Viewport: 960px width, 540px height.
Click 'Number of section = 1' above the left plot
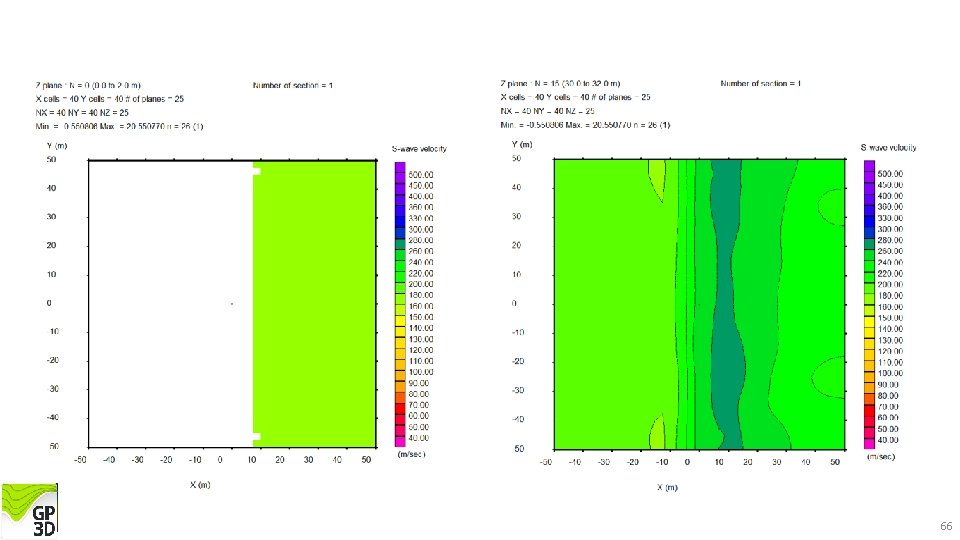pyautogui.click(x=293, y=85)
